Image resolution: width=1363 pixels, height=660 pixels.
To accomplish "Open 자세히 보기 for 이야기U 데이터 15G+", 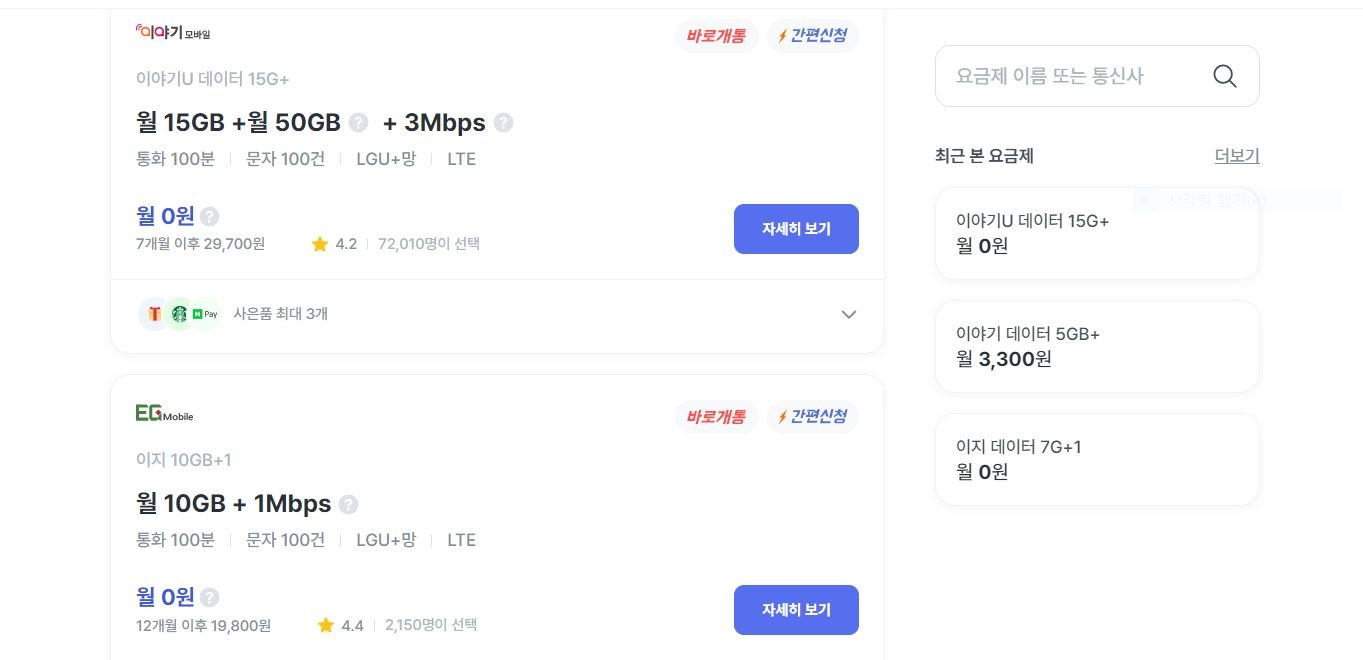I will 796,229.
